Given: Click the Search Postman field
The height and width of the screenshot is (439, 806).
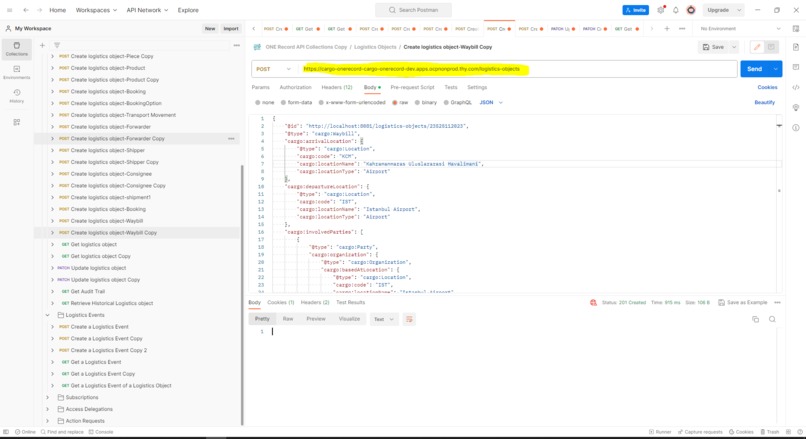Looking at the screenshot, I should click(x=413, y=10).
